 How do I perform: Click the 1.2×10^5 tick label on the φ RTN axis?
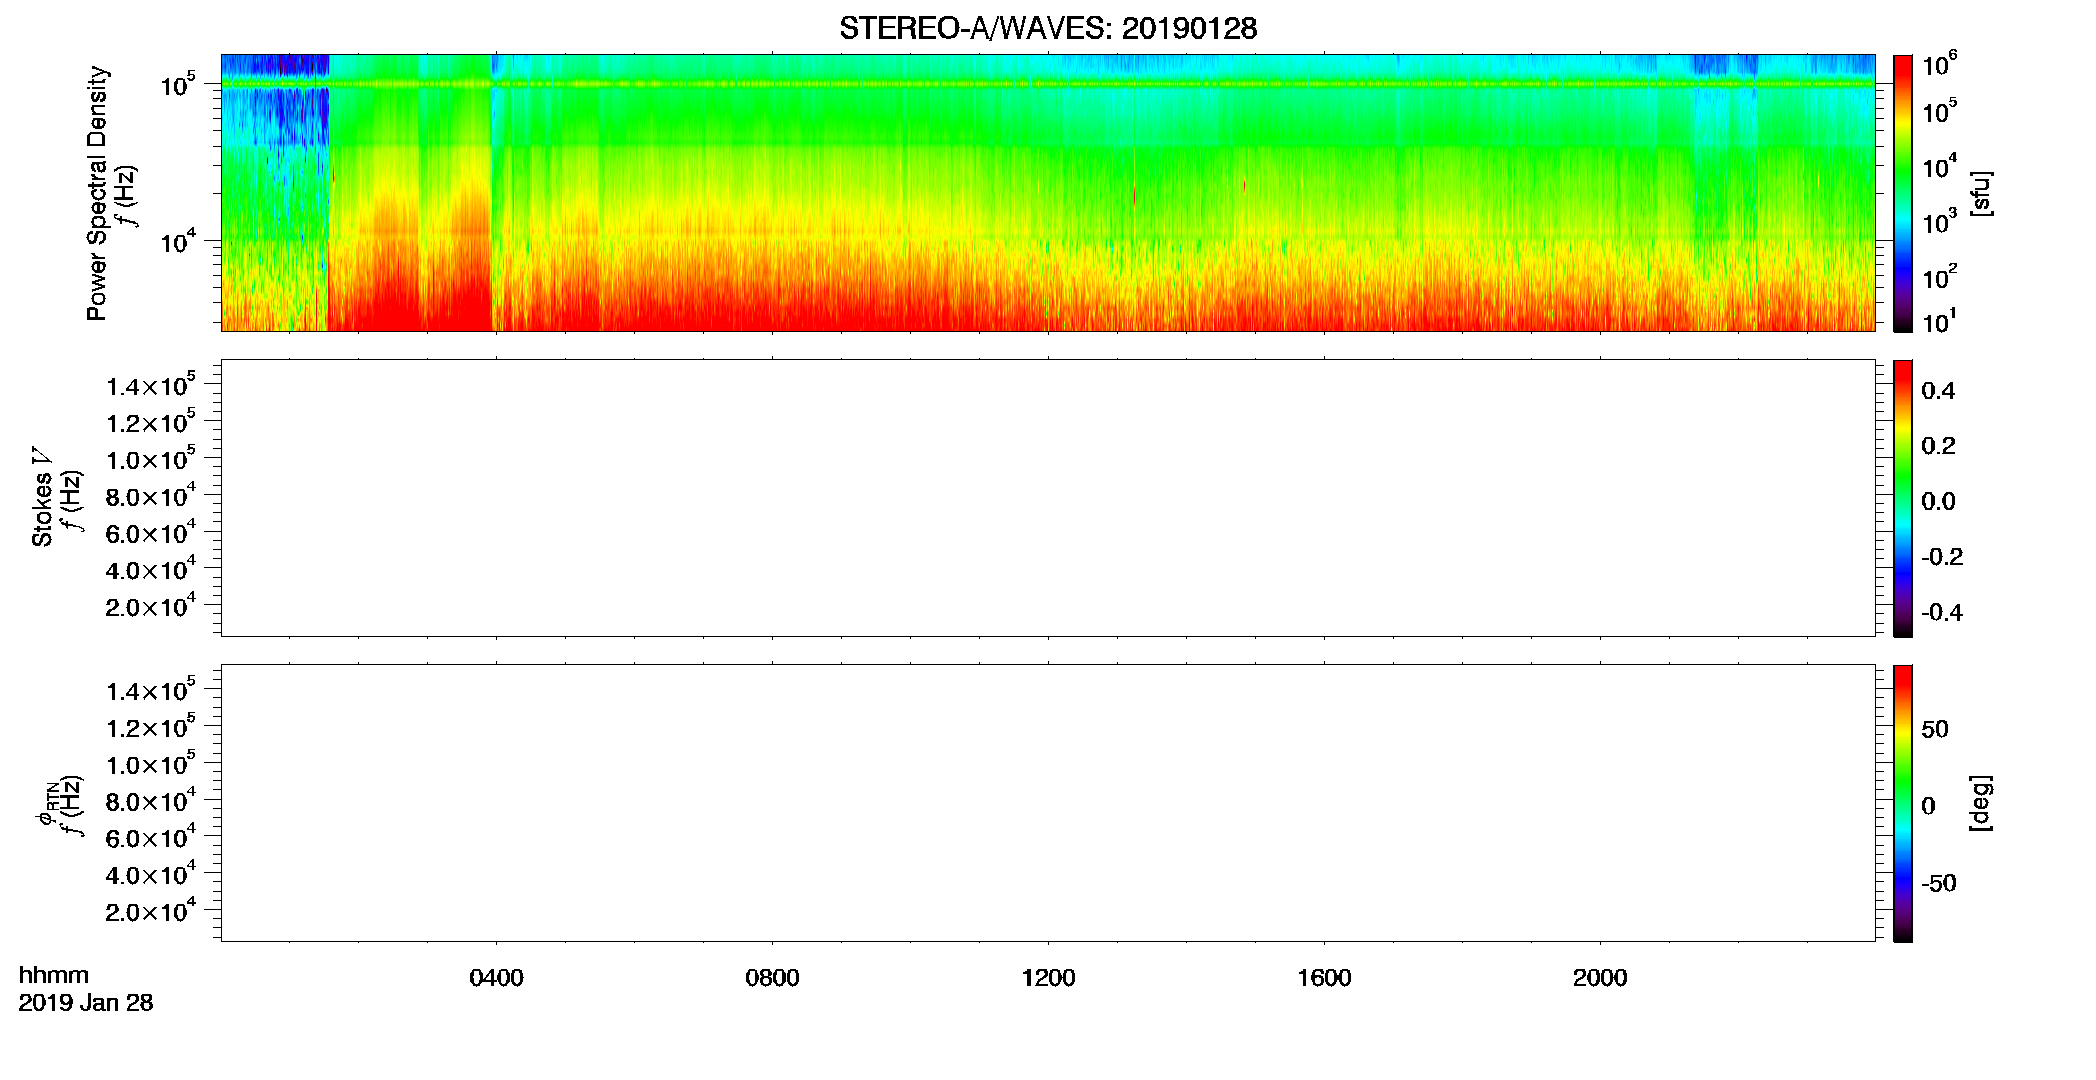(151, 727)
